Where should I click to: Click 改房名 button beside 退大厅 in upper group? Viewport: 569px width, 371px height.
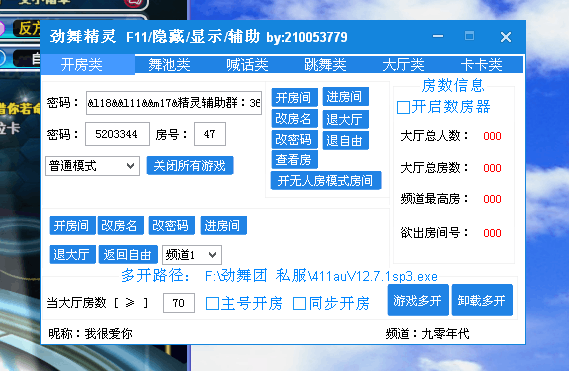click(294, 119)
